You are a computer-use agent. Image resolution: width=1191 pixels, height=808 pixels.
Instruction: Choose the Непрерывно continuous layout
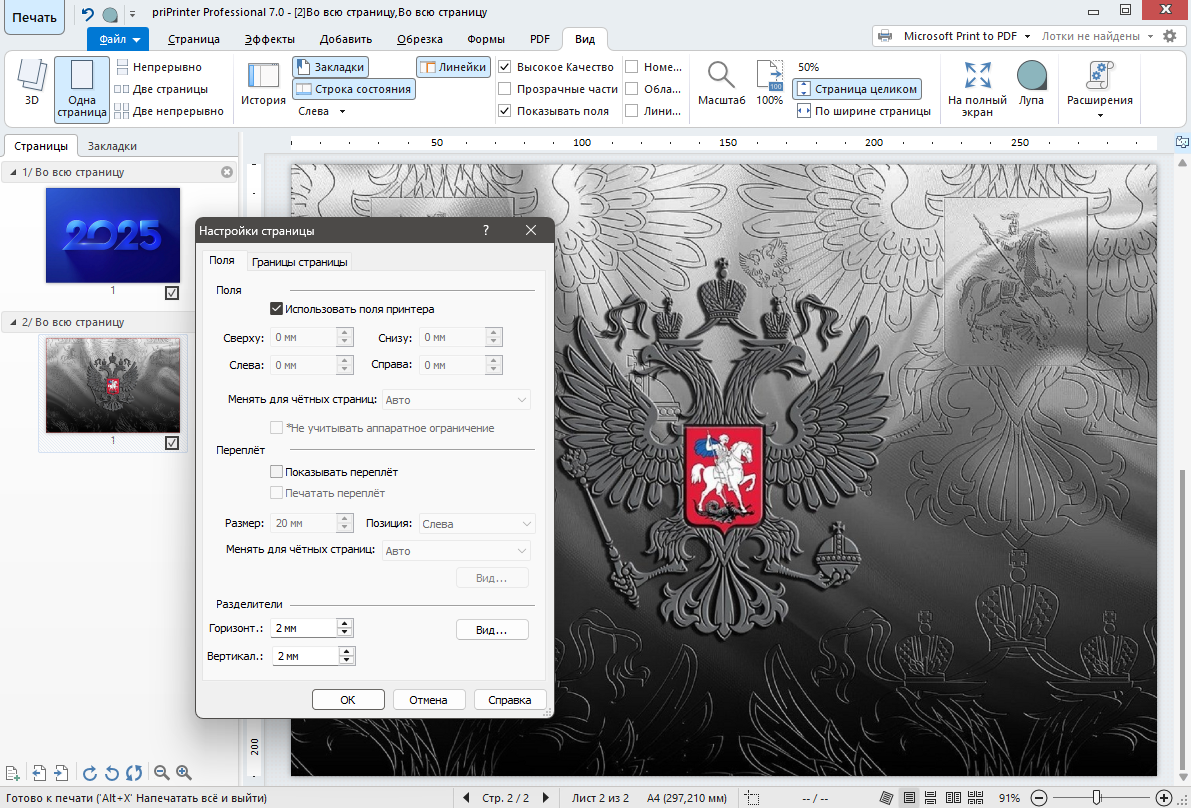(158, 67)
